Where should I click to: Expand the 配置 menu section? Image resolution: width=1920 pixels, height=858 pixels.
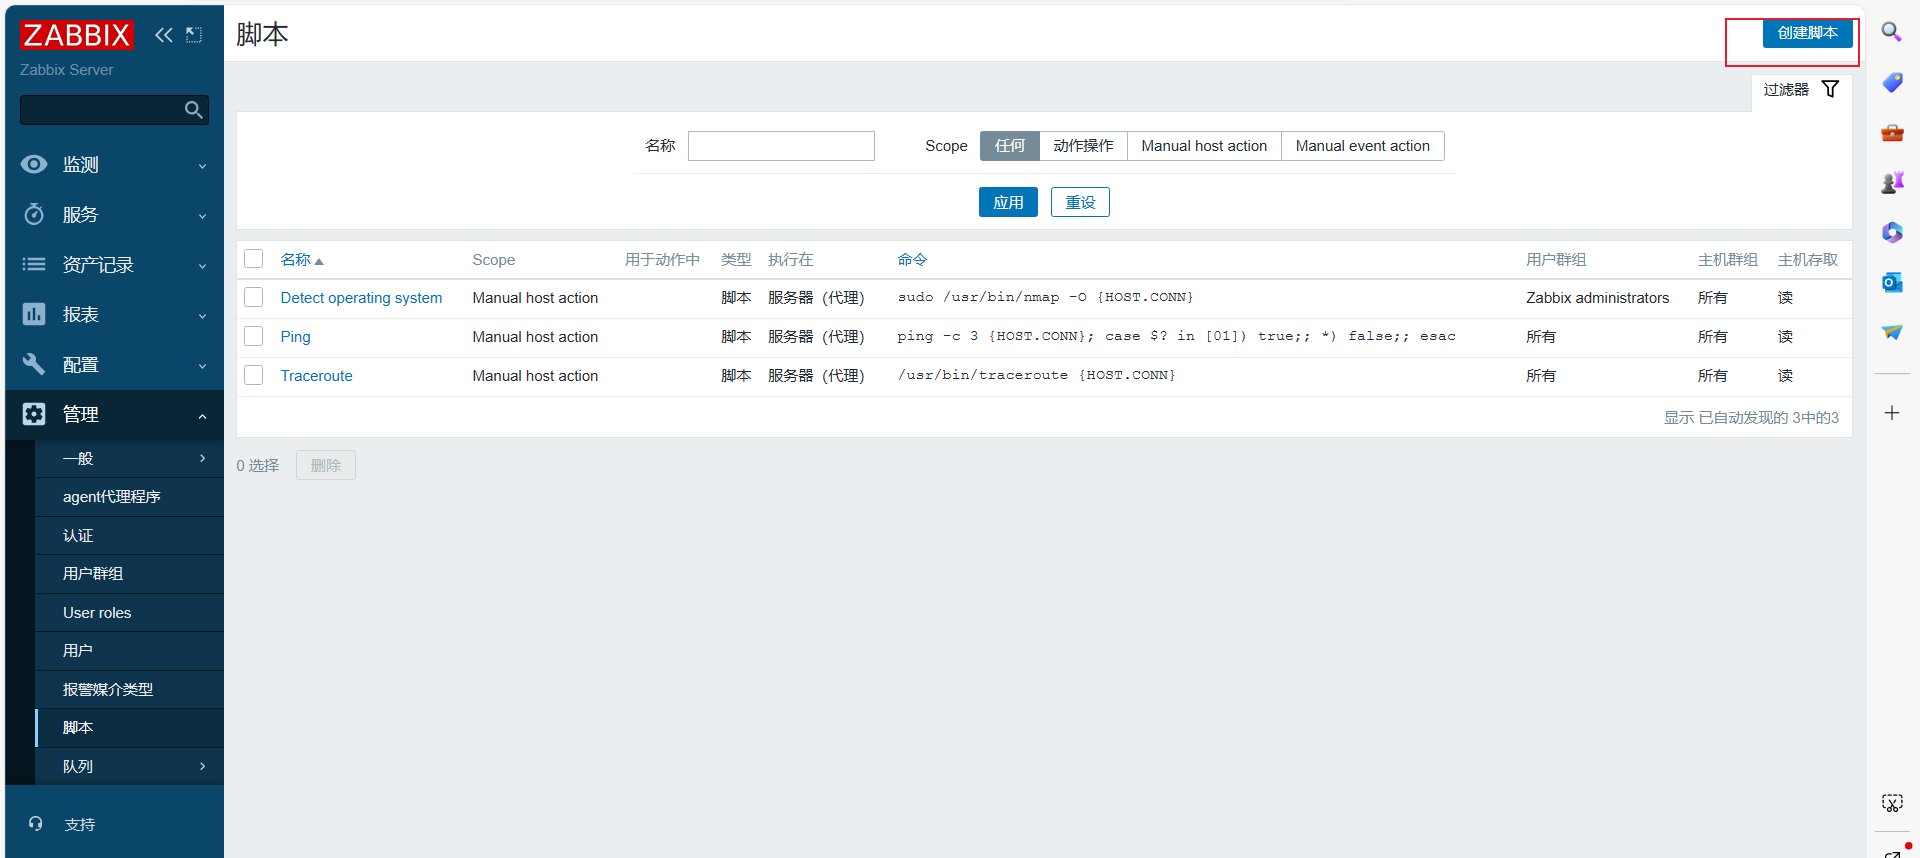click(114, 365)
